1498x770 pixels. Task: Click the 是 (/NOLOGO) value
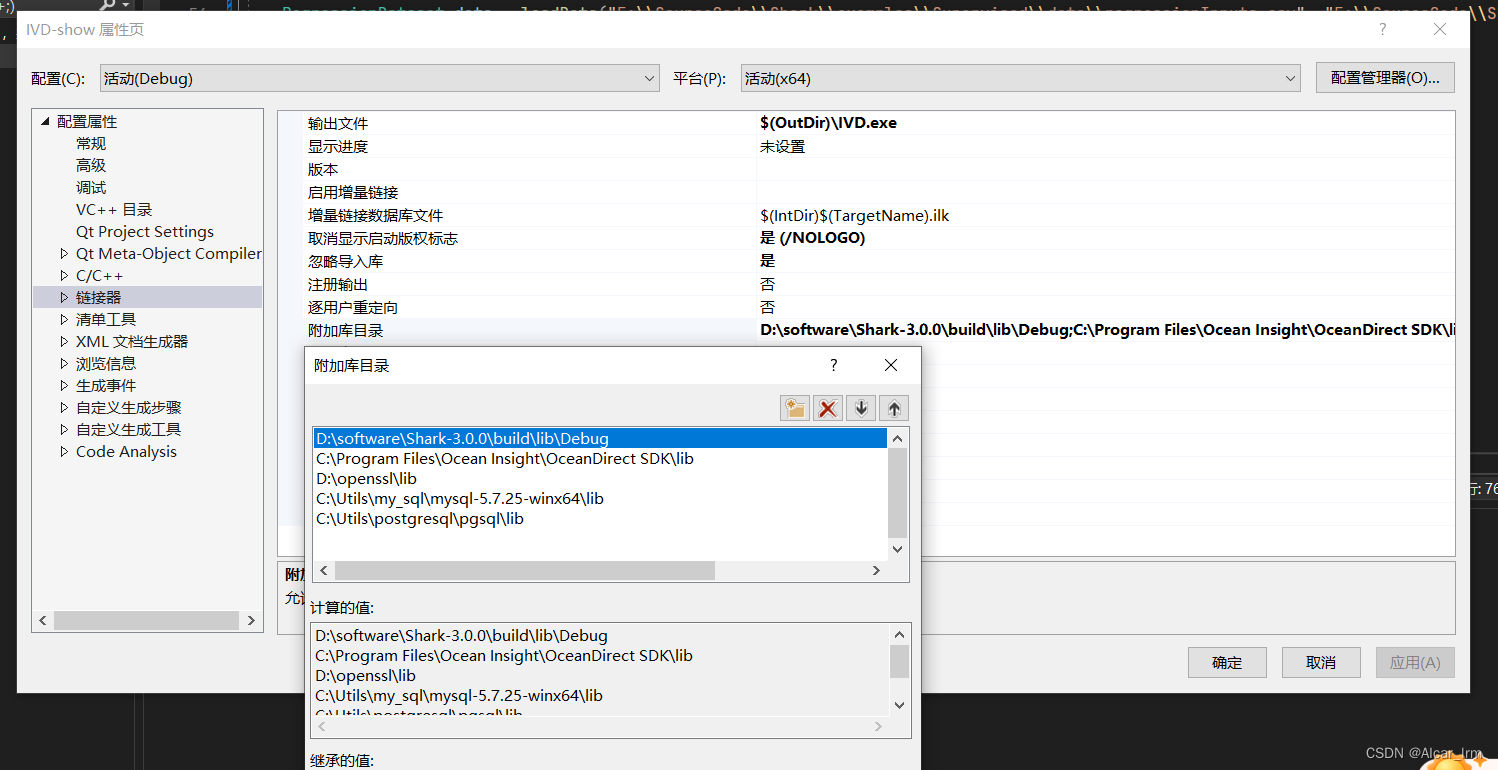coord(812,238)
